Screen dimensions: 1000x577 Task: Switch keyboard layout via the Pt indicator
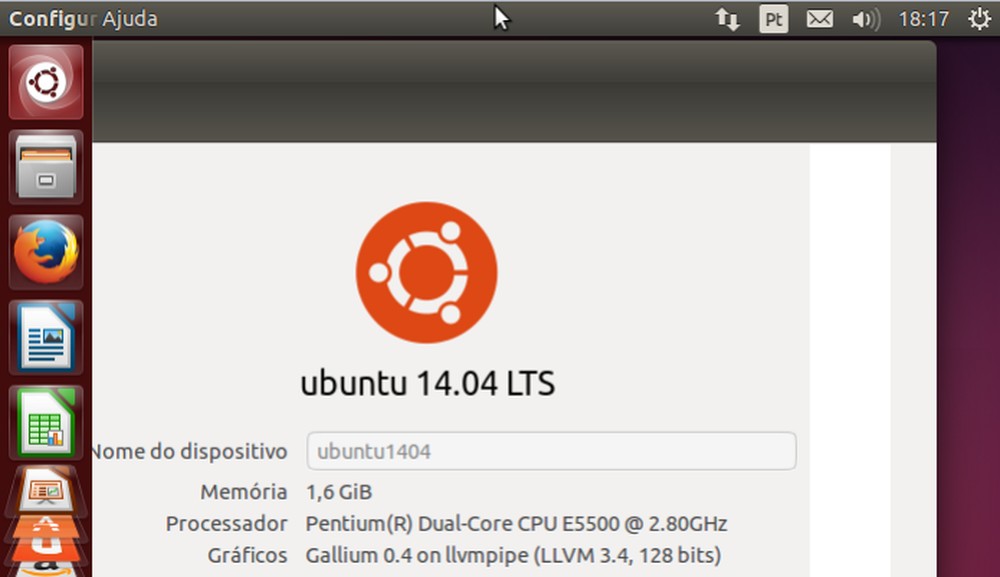point(773,18)
